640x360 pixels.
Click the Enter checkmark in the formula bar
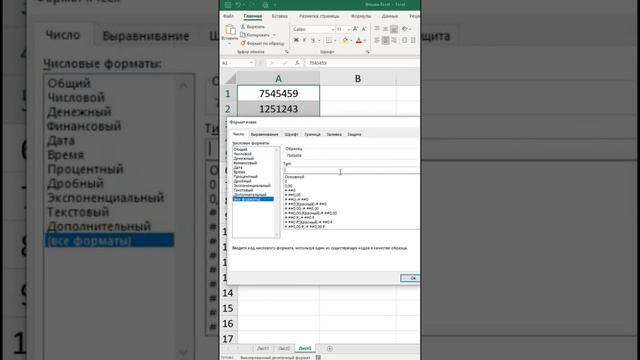(285, 63)
